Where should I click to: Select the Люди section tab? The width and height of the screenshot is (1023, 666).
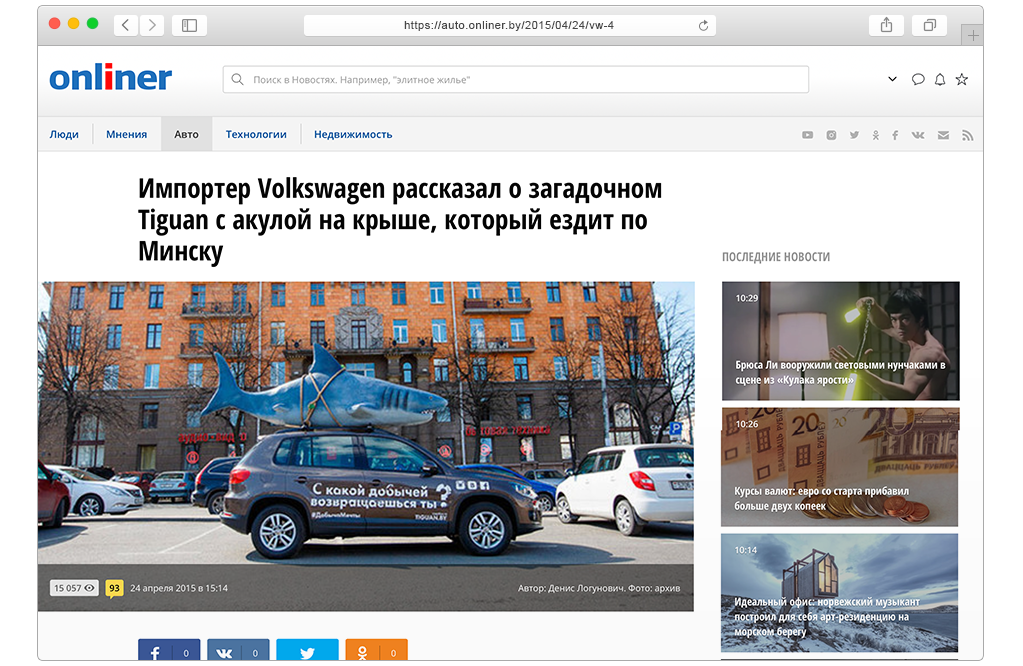coord(64,134)
